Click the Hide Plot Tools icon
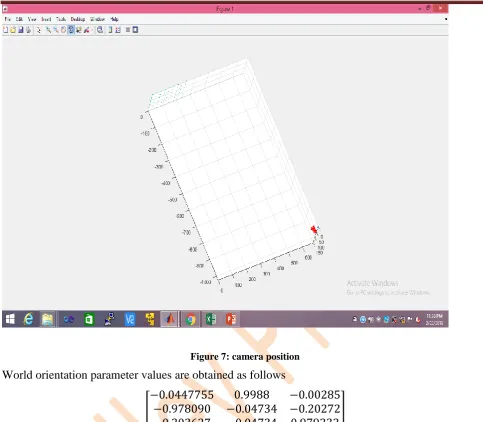483x422 pixels. (128, 30)
